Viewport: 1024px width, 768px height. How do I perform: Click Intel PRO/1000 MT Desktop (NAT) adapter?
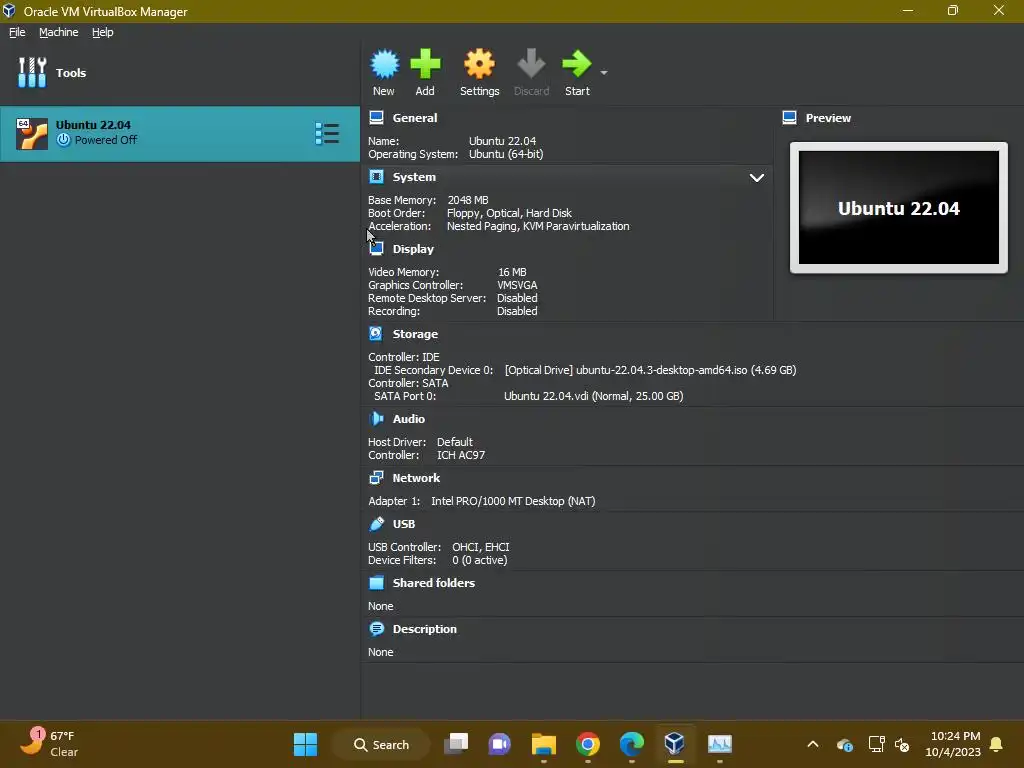pos(513,501)
